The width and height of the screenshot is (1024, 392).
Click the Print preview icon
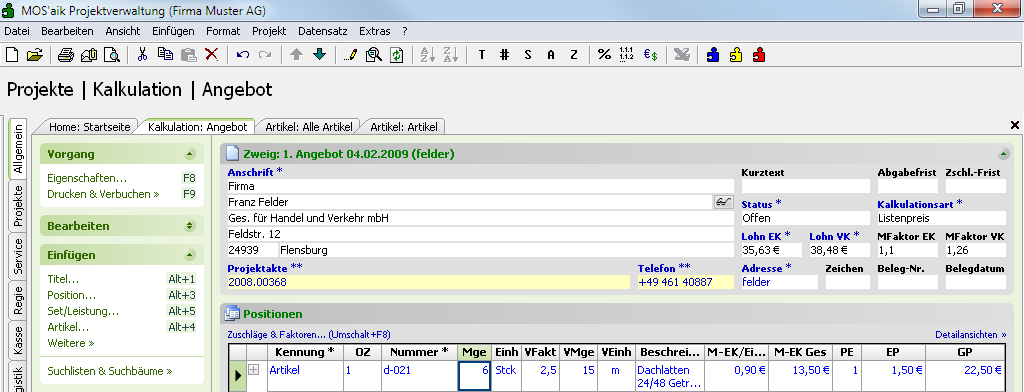tap(112, 55)
